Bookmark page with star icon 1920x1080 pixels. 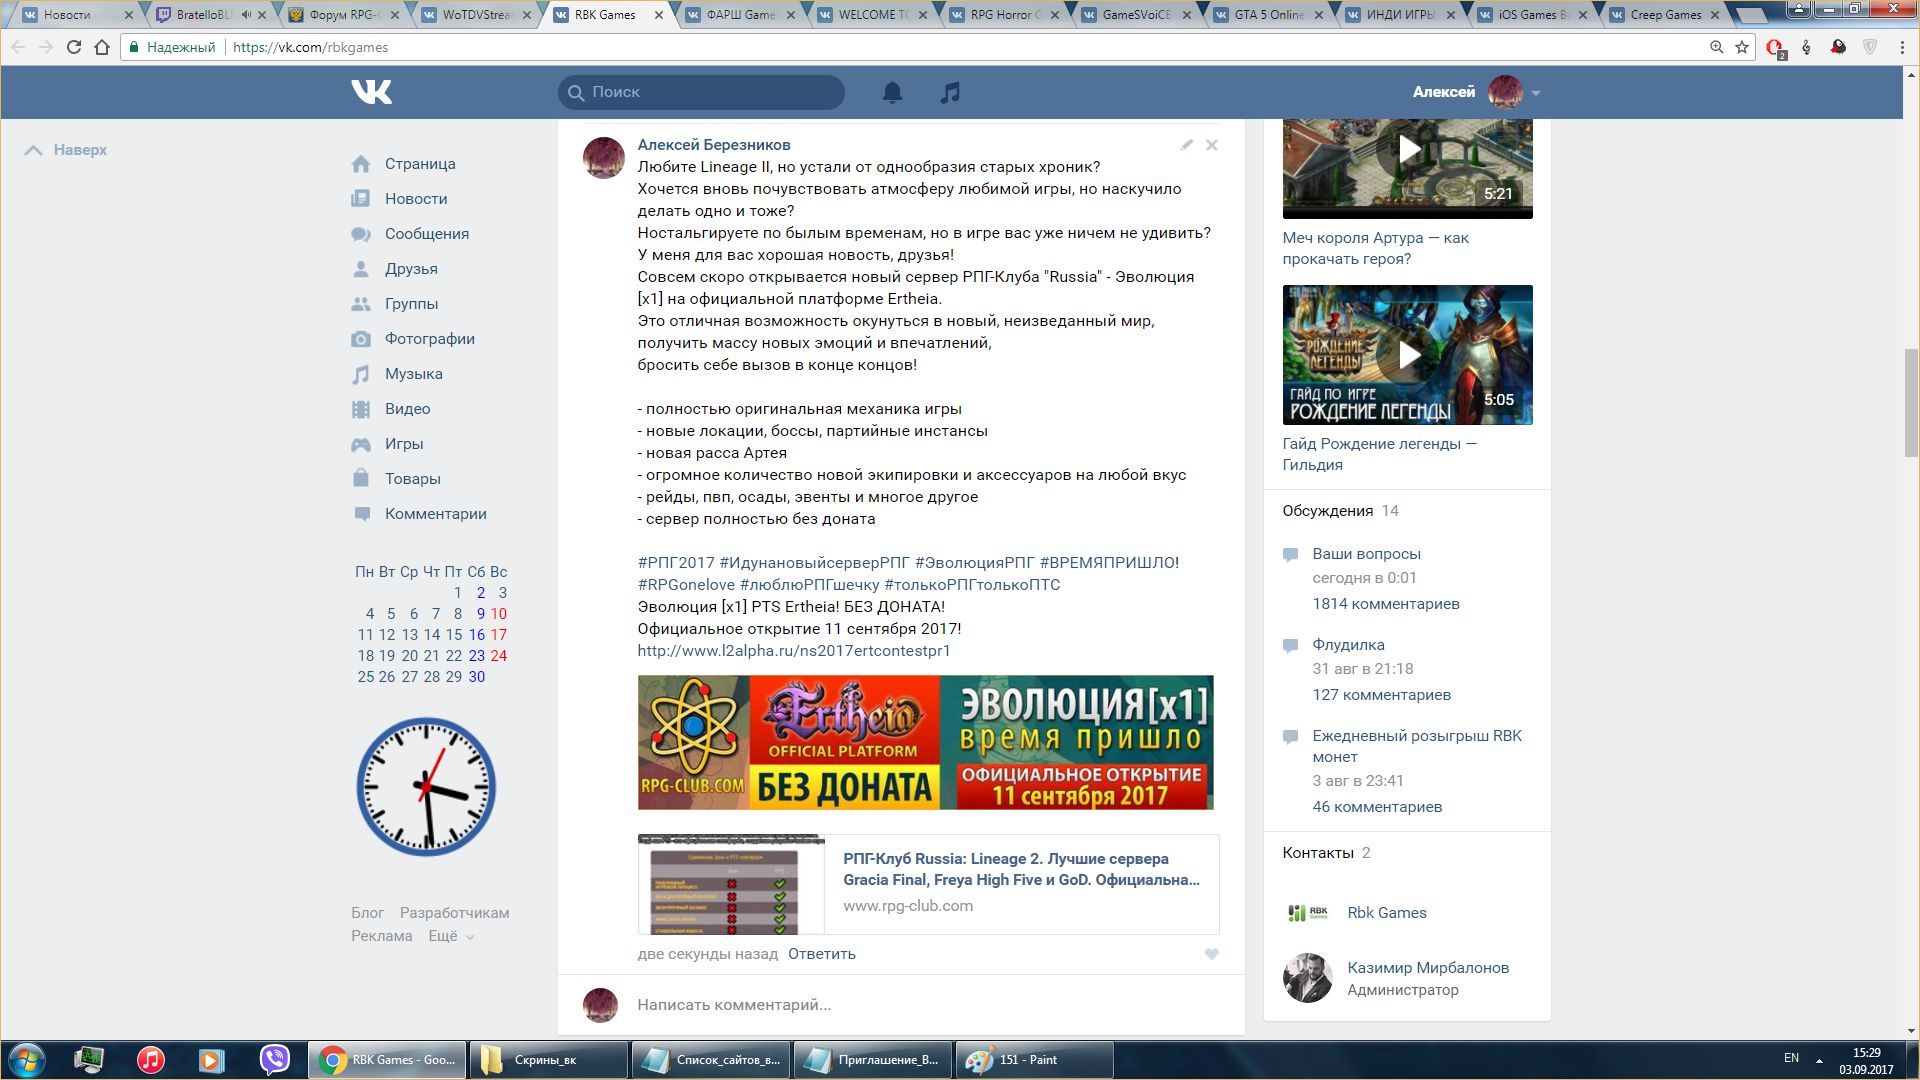coord(1742,47)
